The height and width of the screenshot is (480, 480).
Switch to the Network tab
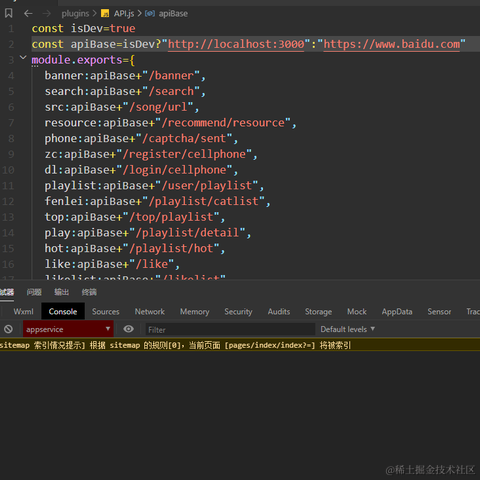click(x=150, y=312)
